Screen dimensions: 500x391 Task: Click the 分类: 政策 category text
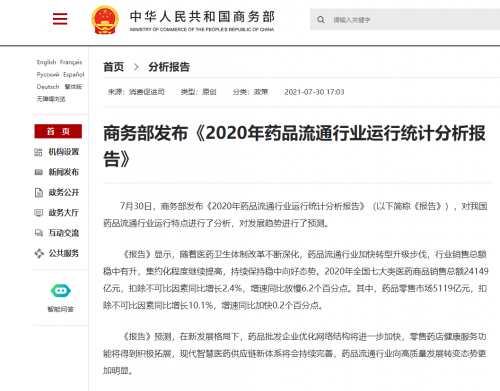[250, 92]
